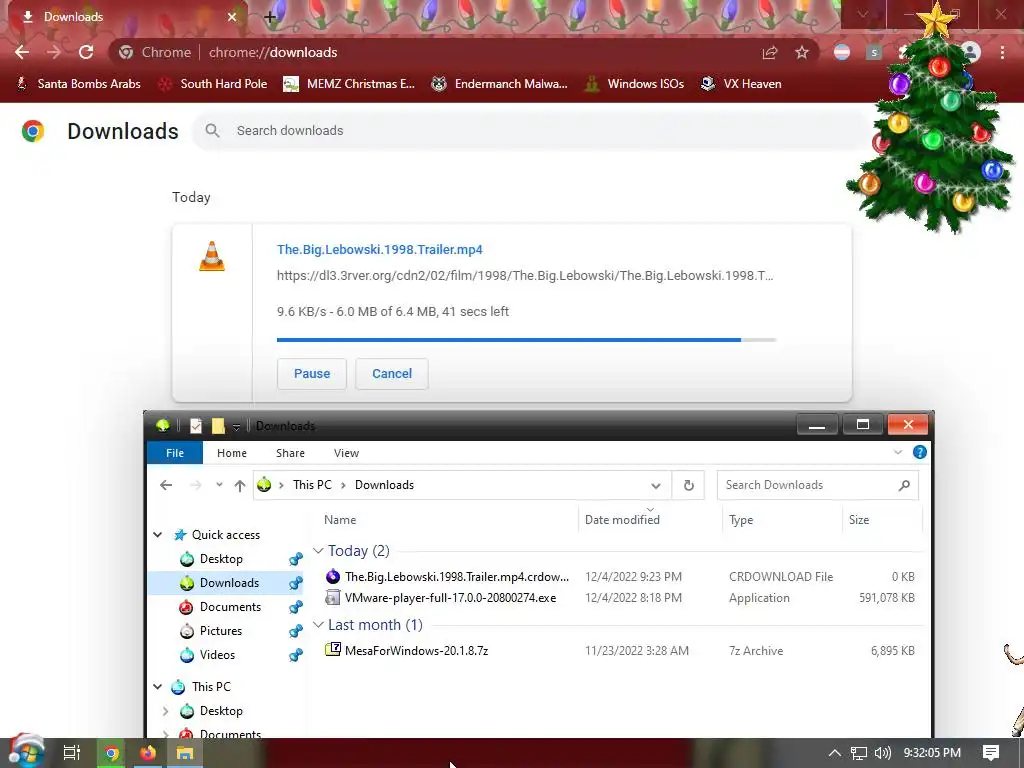Expand Desktop under This PC
The image size is (1024, 768).
[x=165, y=711]
